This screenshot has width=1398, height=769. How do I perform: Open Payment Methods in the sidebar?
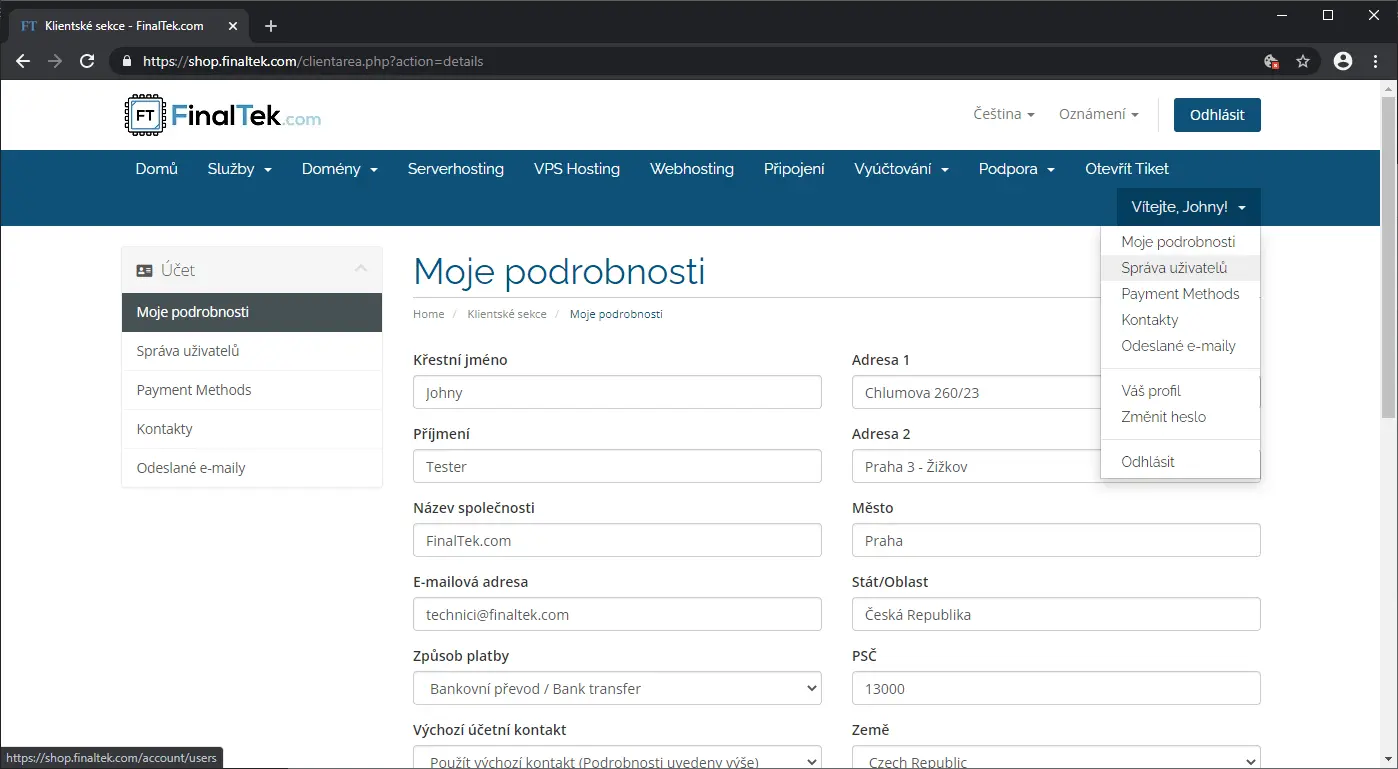(x=194, y=390)
